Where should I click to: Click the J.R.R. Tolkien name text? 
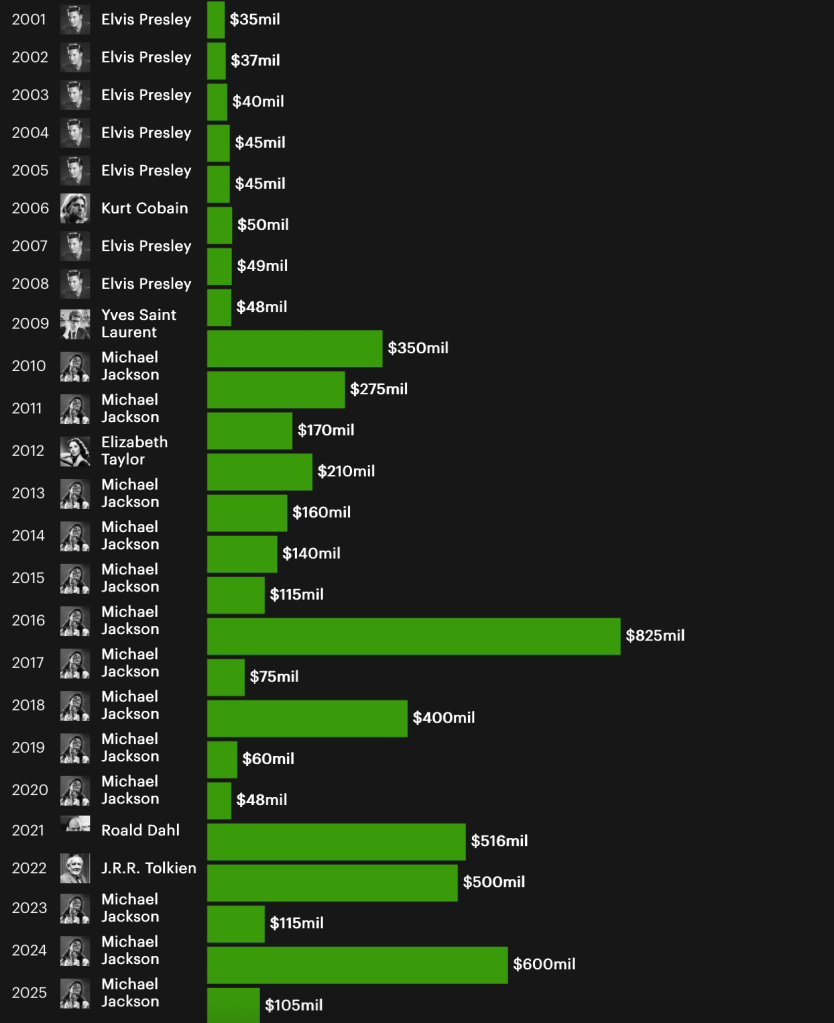[x=148, y=868]
